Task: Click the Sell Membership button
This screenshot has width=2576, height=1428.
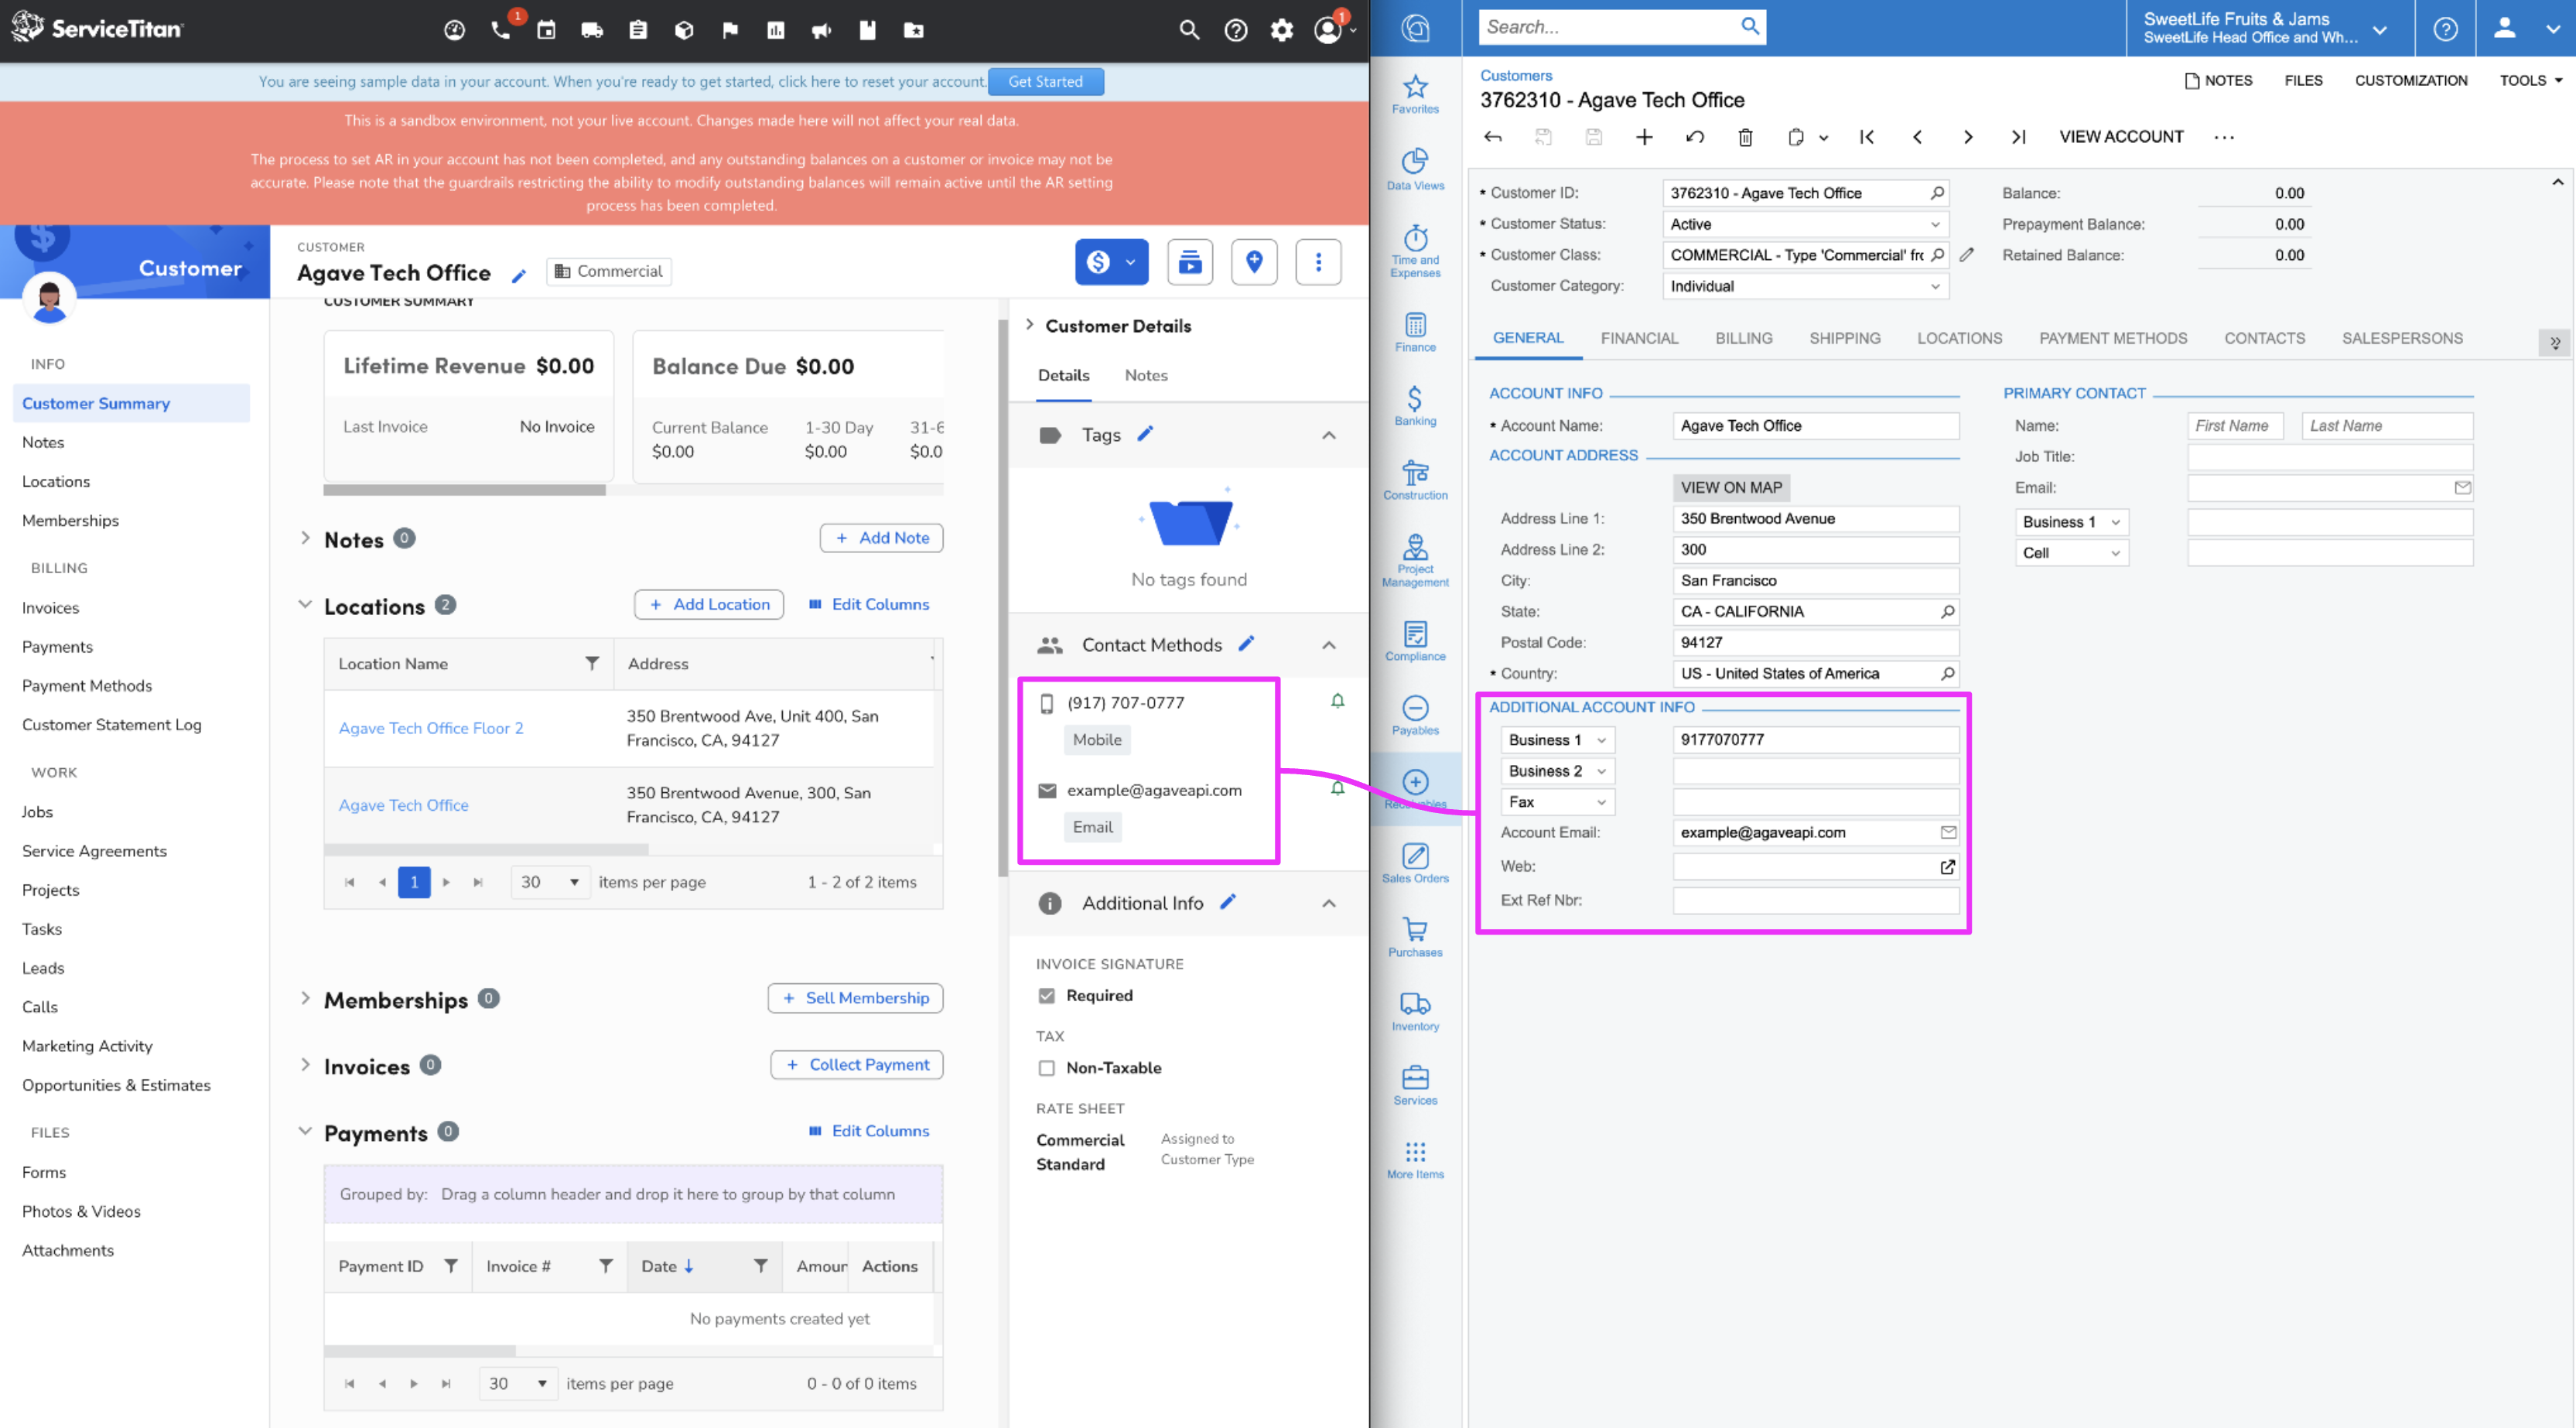Action: (855, 998)
